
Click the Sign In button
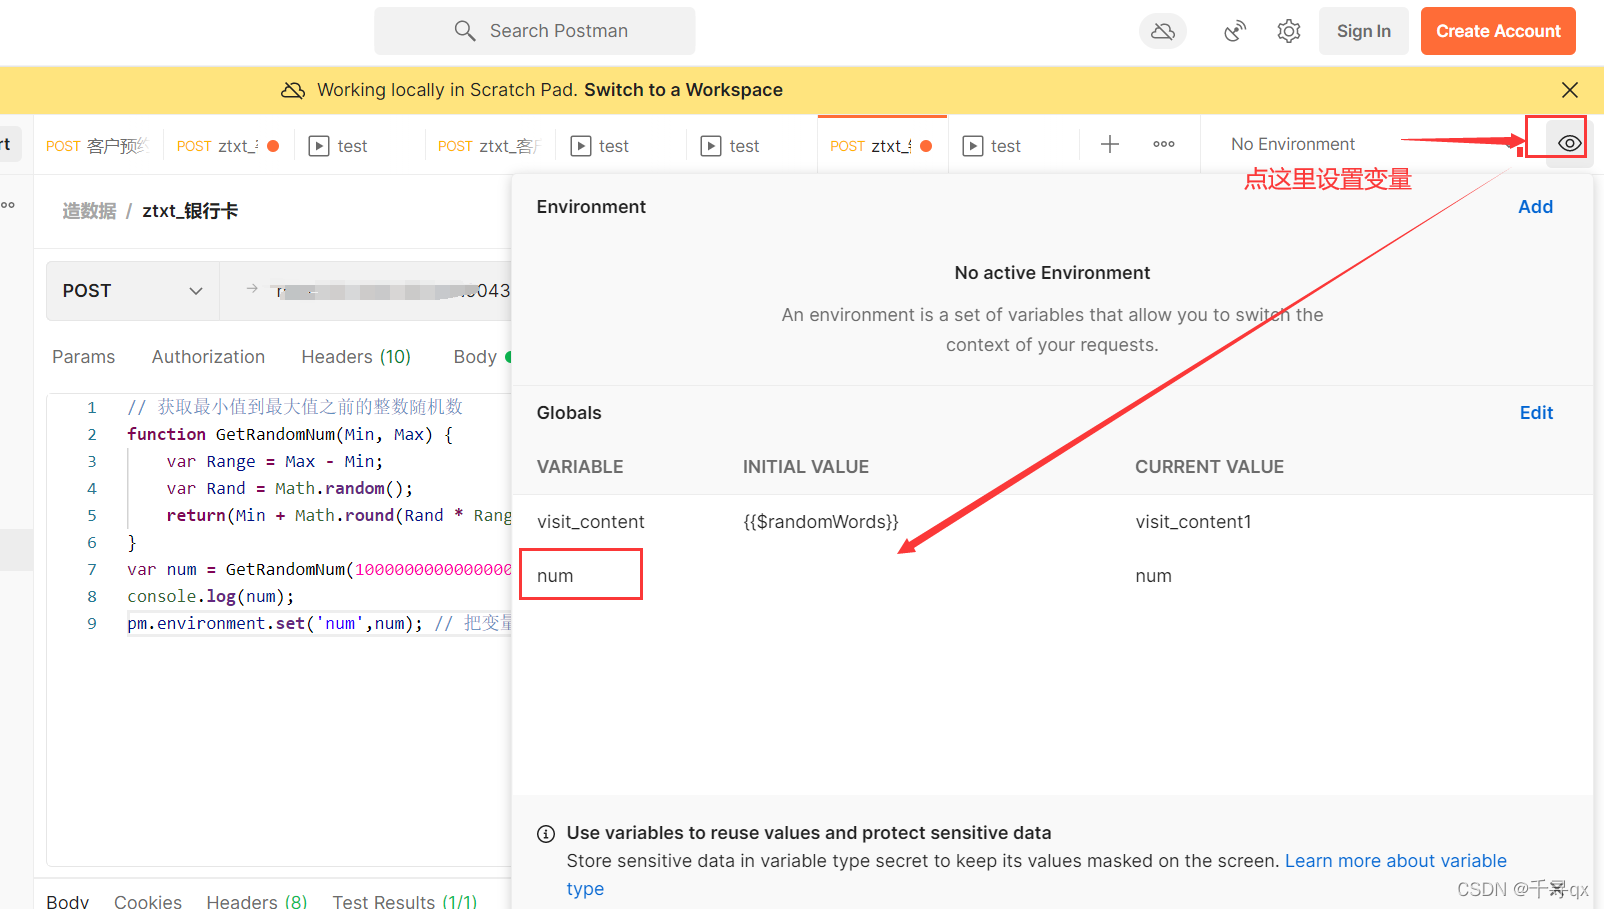[x=1363, y=31]
